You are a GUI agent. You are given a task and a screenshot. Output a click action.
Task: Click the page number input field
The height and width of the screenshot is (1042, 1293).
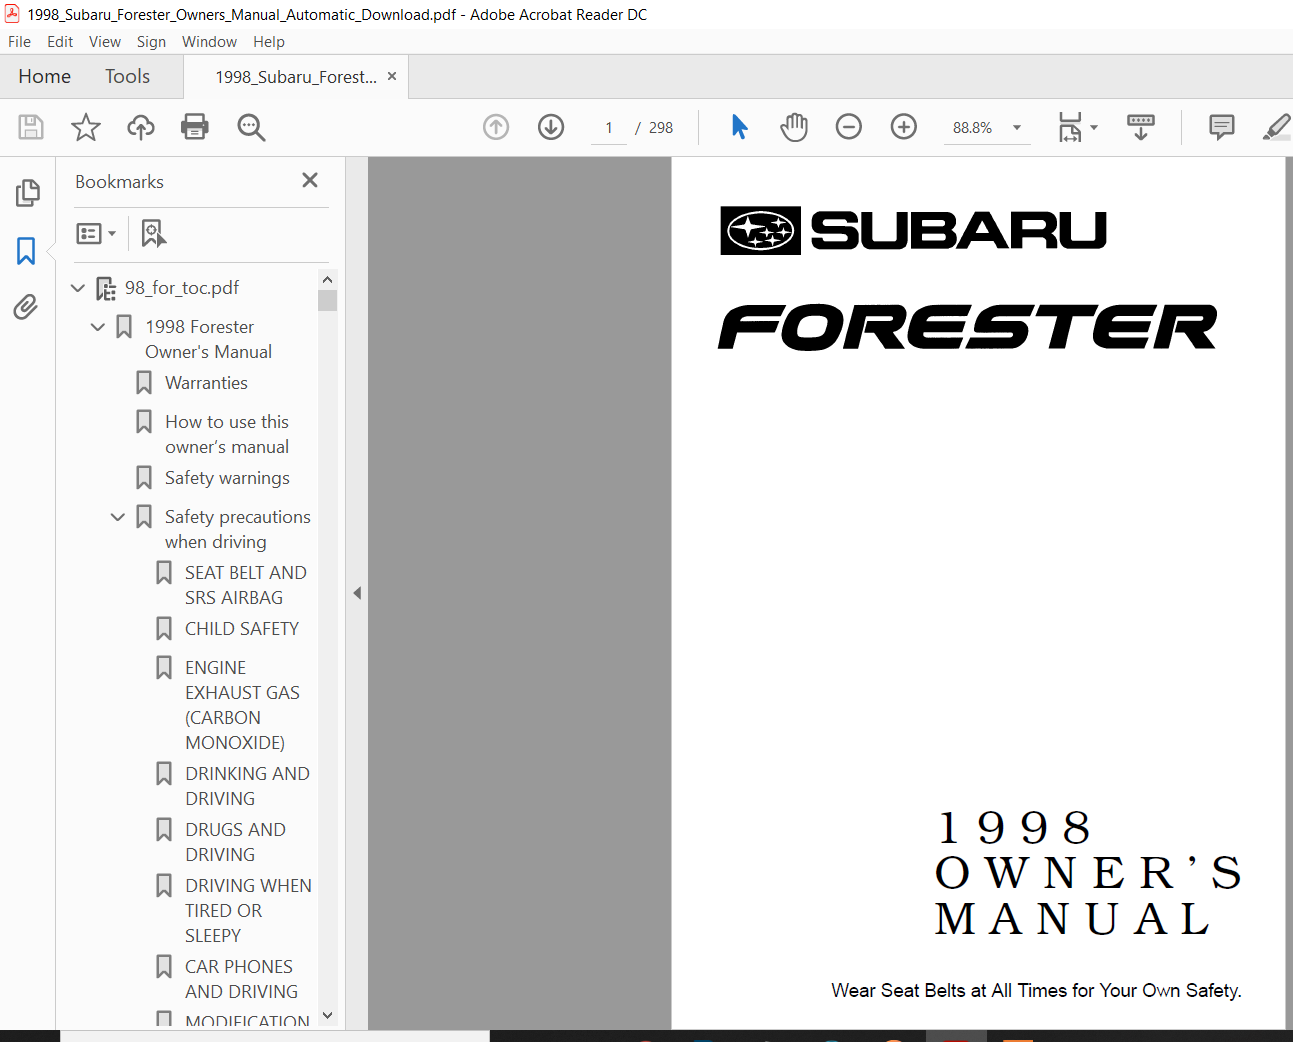(609, 128)
